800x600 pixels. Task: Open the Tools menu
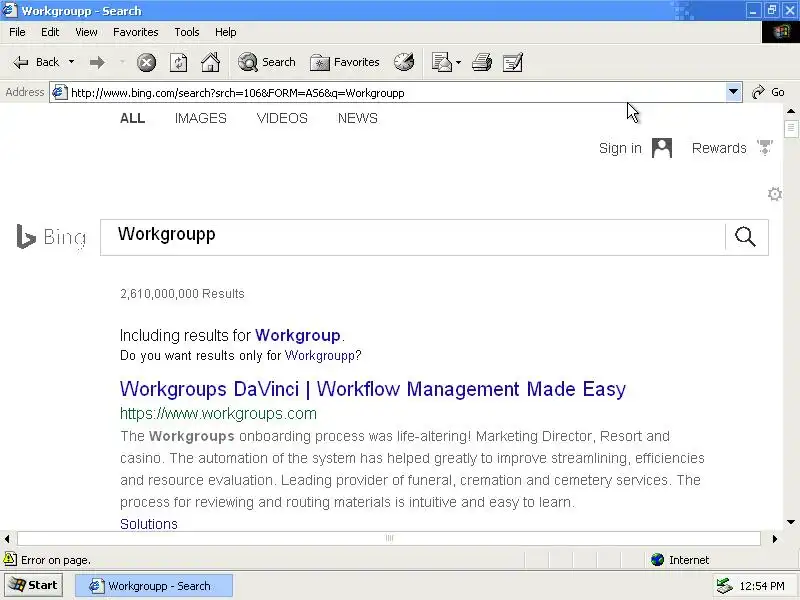187,32
